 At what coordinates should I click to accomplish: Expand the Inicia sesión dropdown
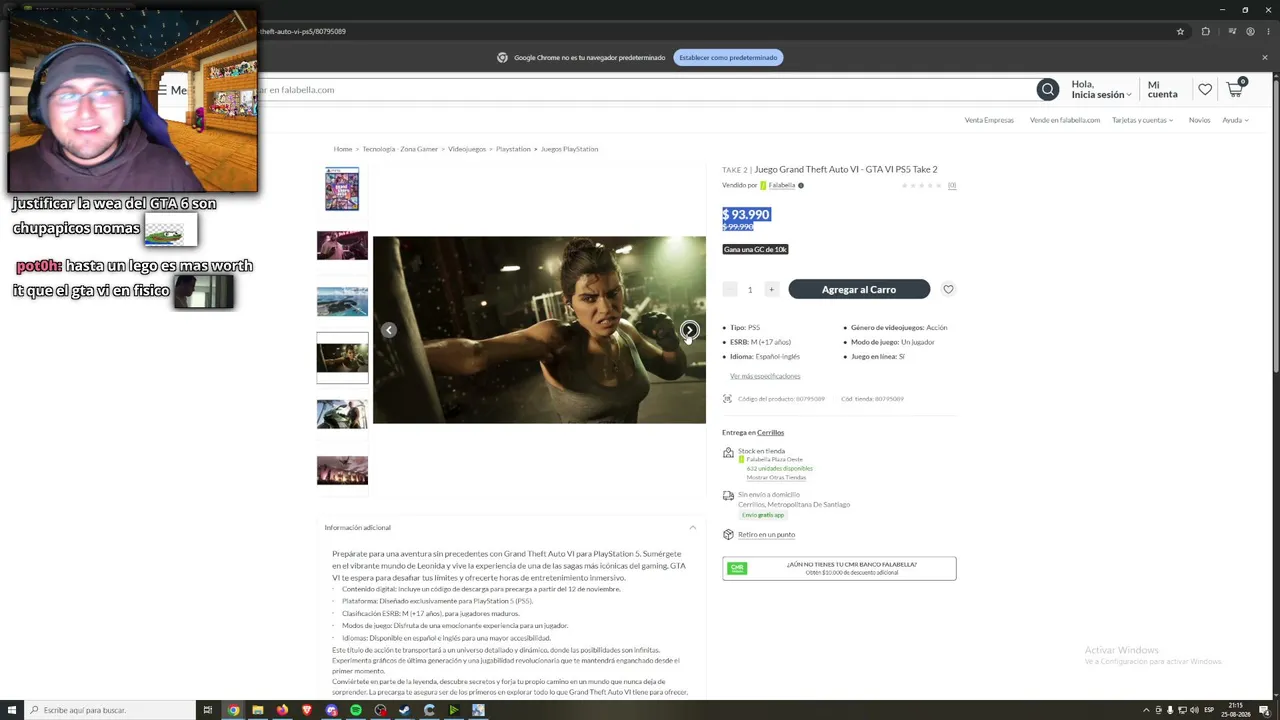click(x=1101, y=95)
